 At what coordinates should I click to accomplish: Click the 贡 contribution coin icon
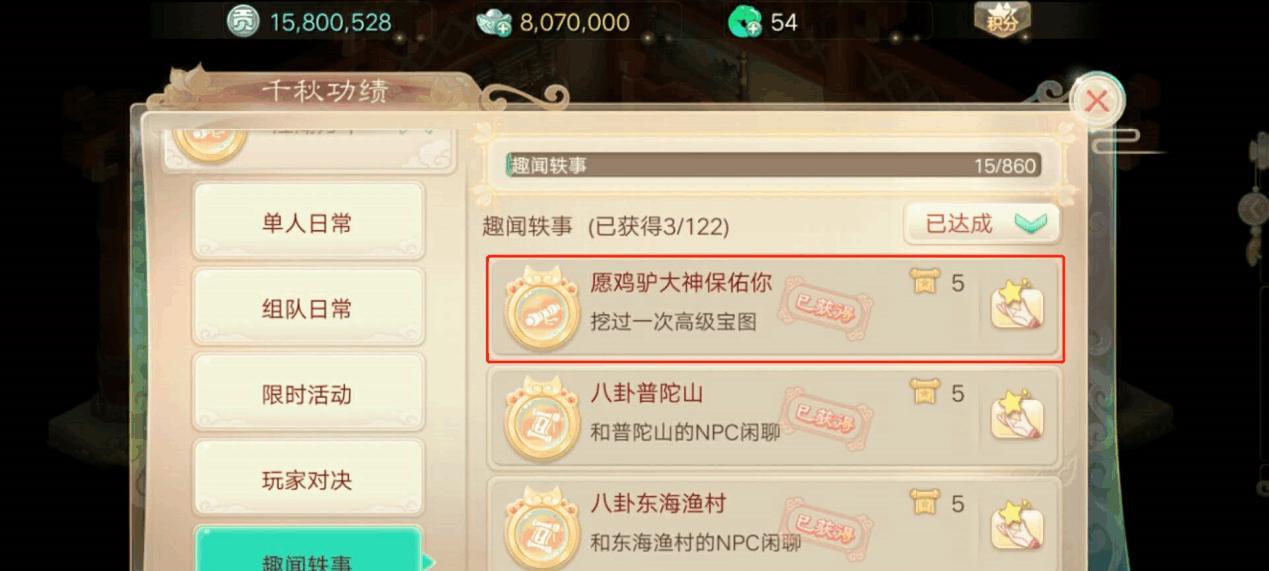coord(243,20)
